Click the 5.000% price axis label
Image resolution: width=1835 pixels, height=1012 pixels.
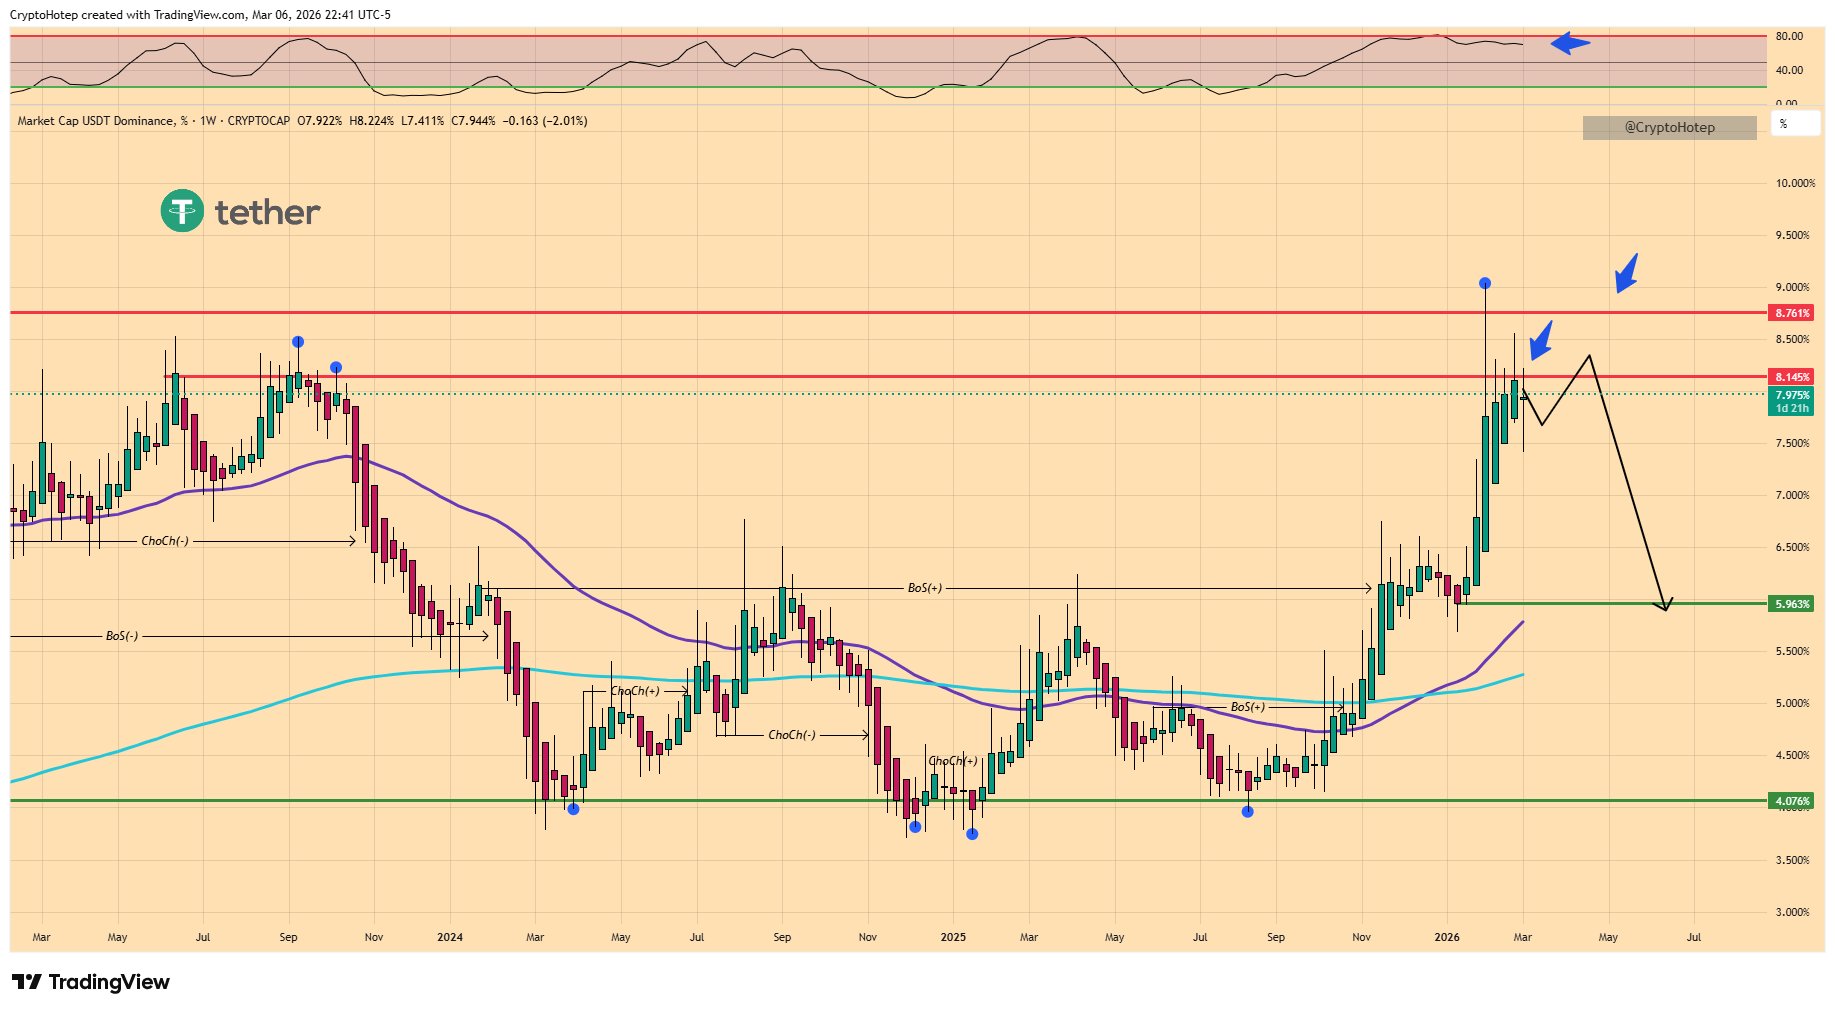point(1792,703)
